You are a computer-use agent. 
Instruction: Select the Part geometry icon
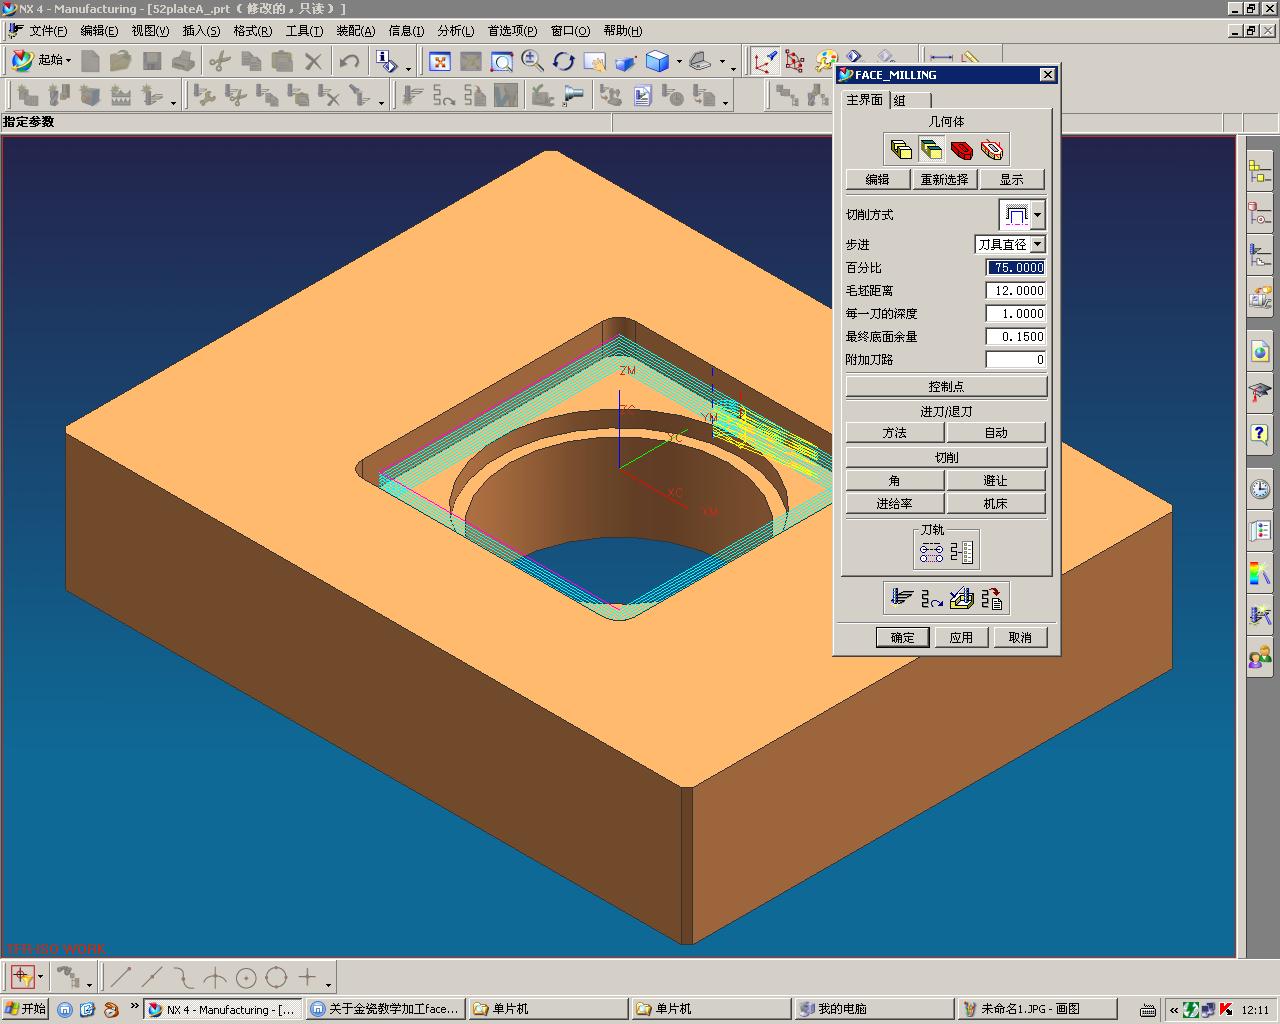(901, 150)
